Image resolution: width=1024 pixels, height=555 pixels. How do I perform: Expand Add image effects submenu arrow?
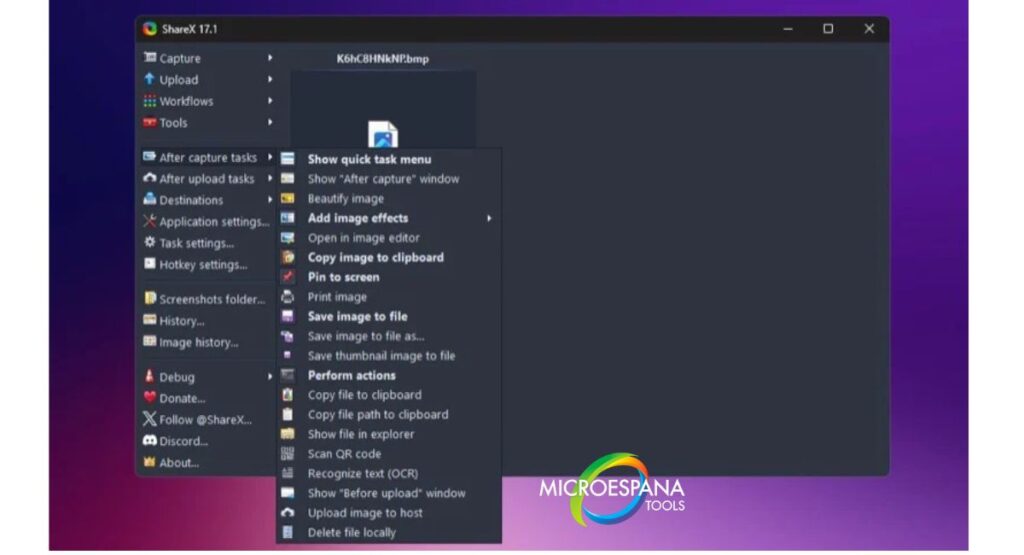(x=488, y=218)
